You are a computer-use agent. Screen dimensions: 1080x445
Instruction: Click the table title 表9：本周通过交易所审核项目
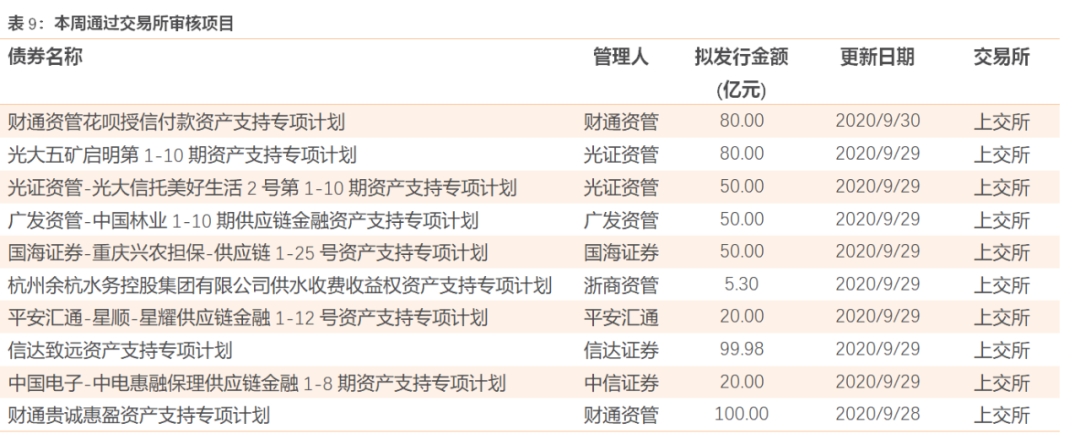pyautogui.click(x=121, y=23)
